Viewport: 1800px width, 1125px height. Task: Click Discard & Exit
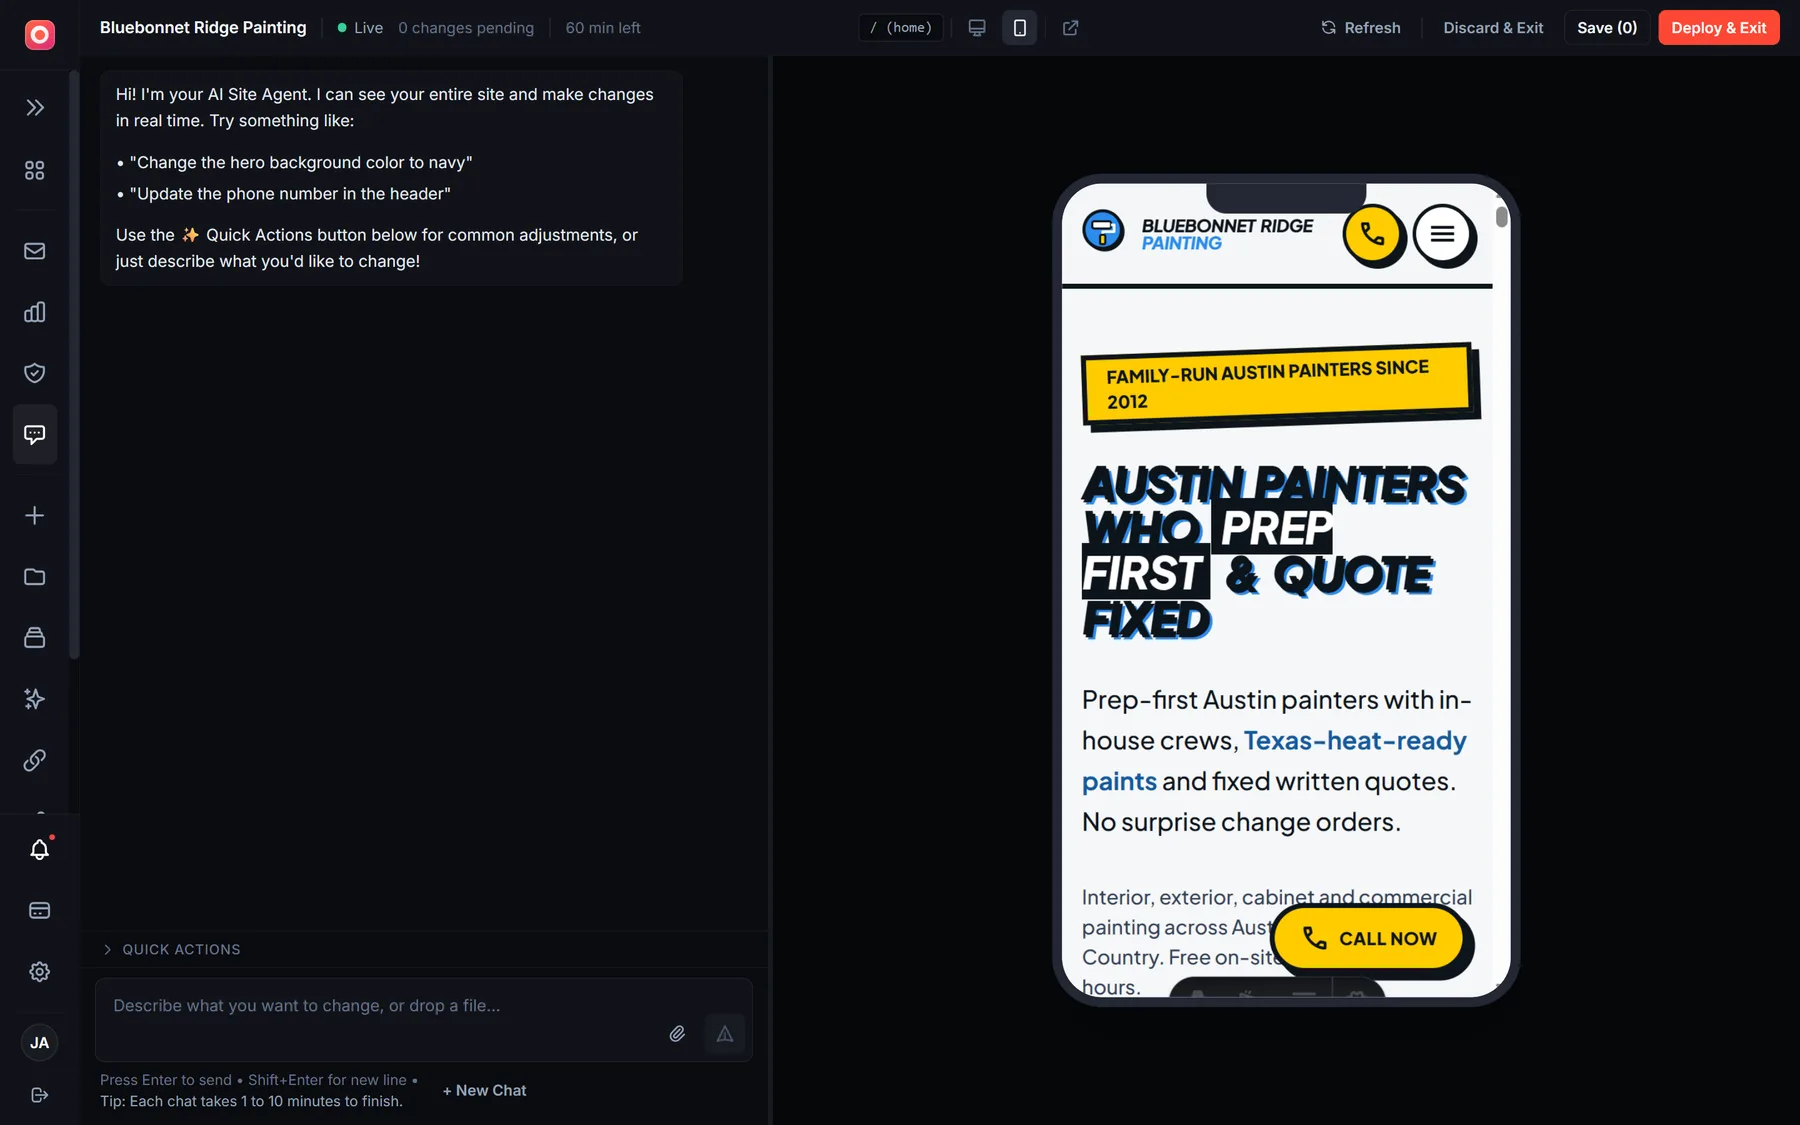pyautogui.click(x=1493, y=28)
